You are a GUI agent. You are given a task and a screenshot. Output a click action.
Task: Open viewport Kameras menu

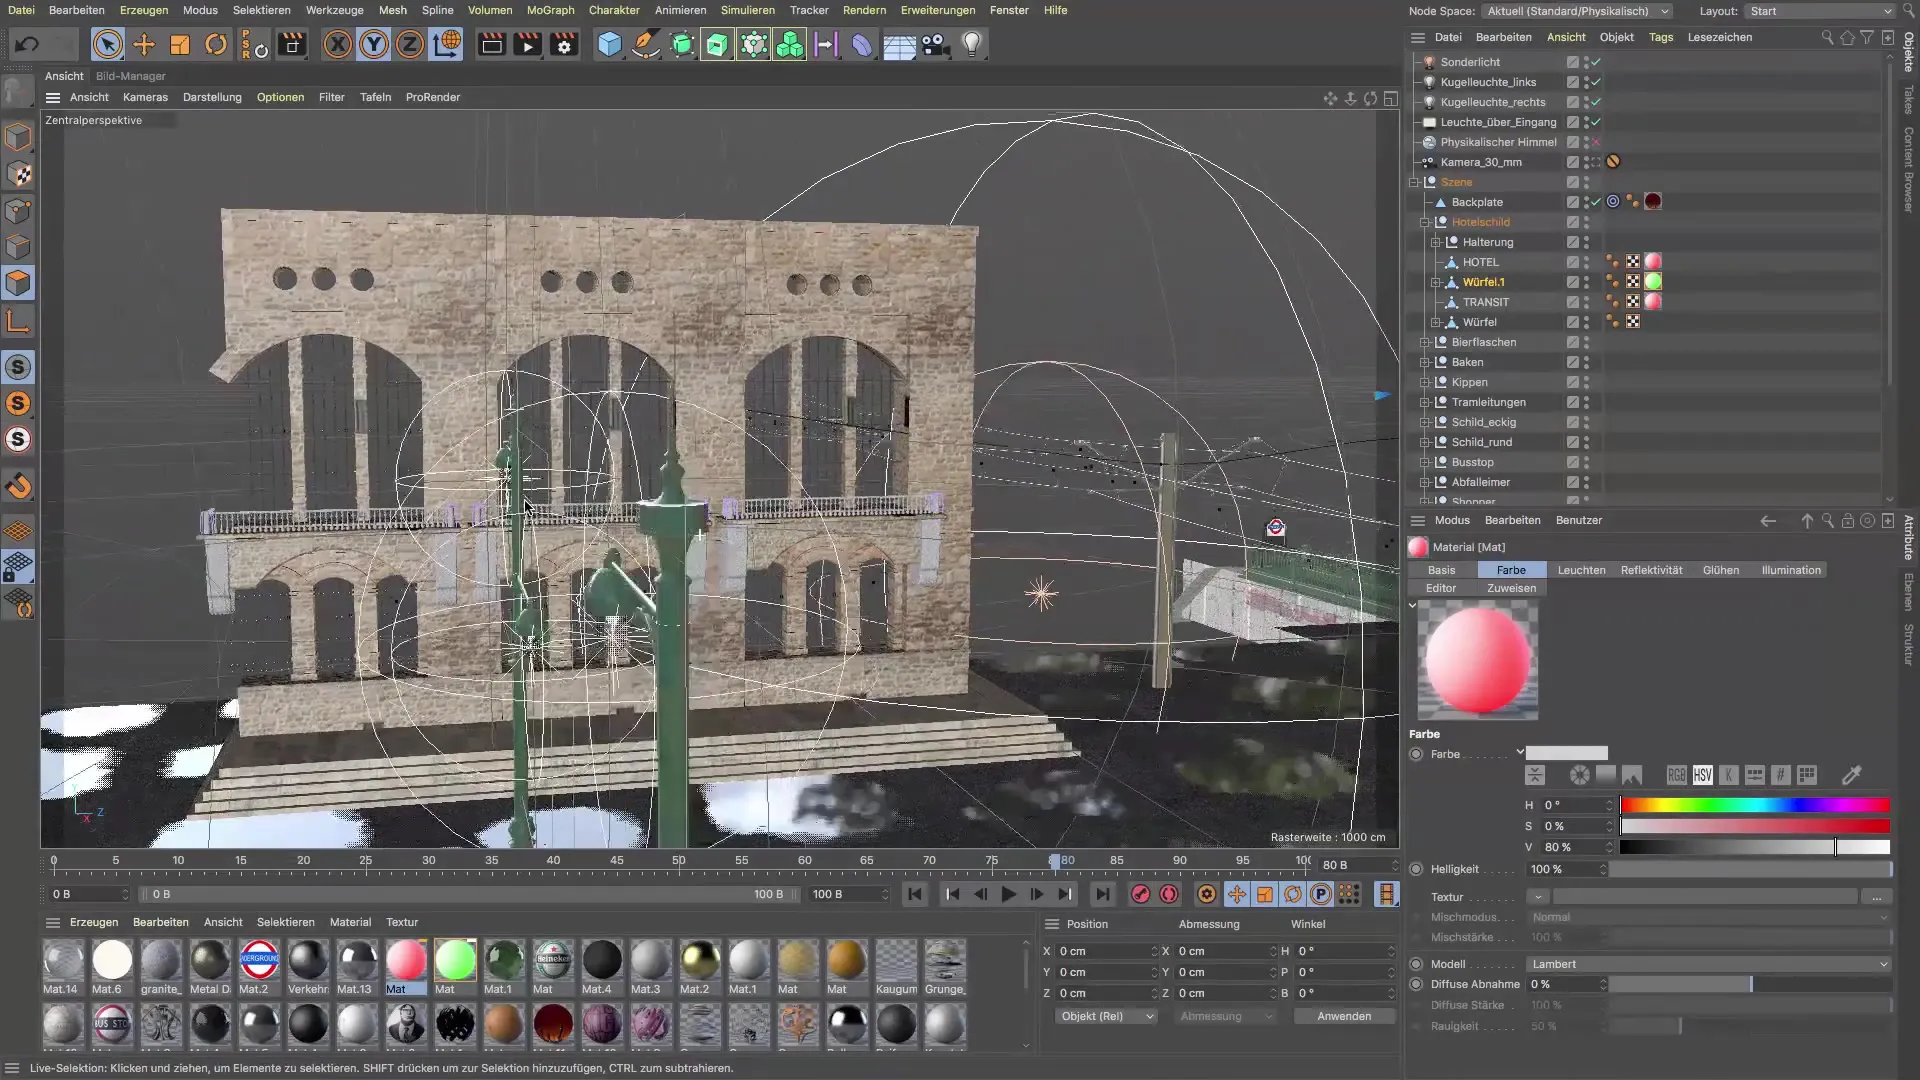tap(145, 97)
